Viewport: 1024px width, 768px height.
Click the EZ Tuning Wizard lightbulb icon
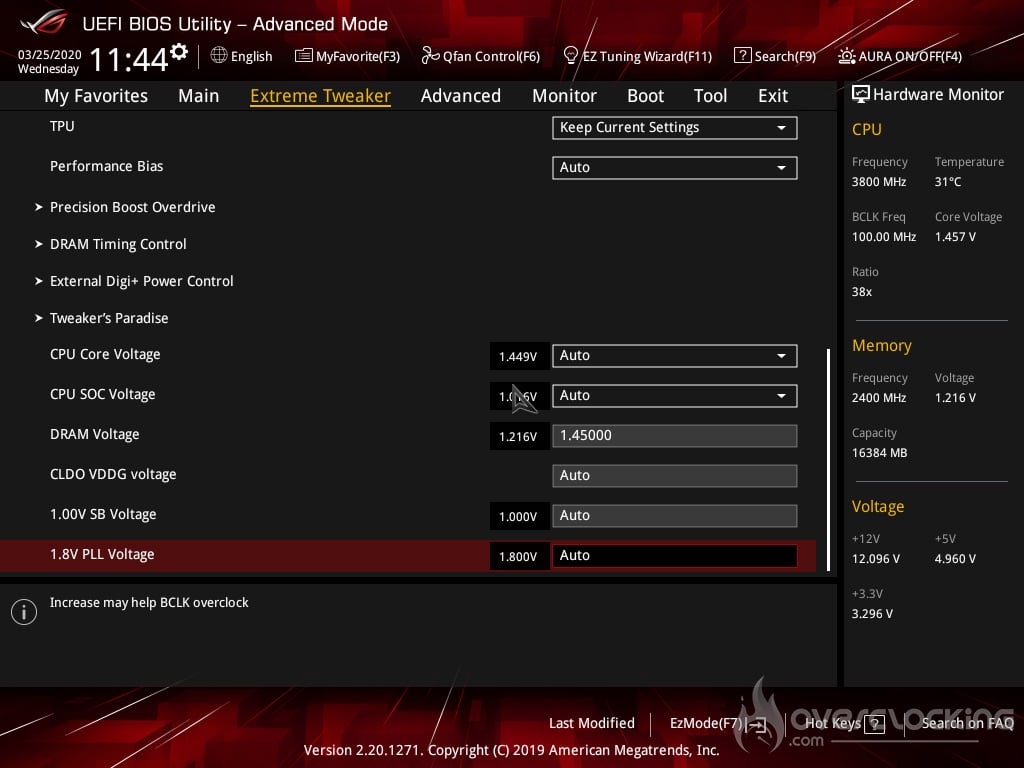pyautogui.click(x=570, y=56)
